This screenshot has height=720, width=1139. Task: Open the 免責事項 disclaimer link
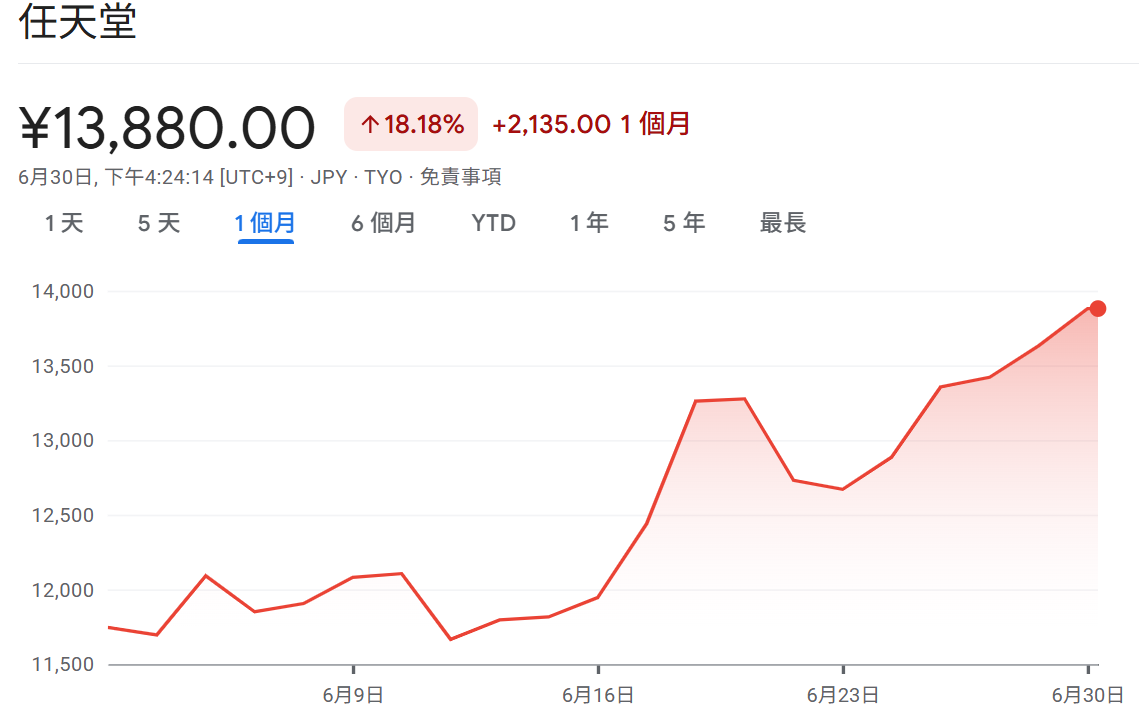coord(460,178)
